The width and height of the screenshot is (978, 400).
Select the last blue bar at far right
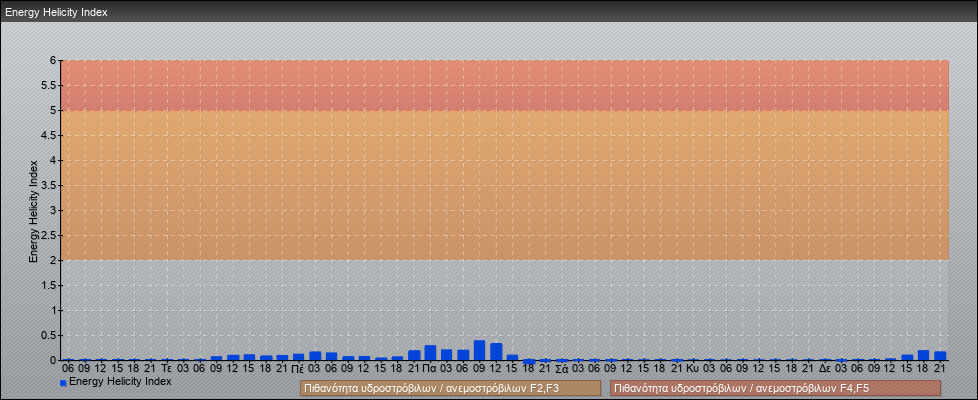pyautogui.click(x=939, y=355)
